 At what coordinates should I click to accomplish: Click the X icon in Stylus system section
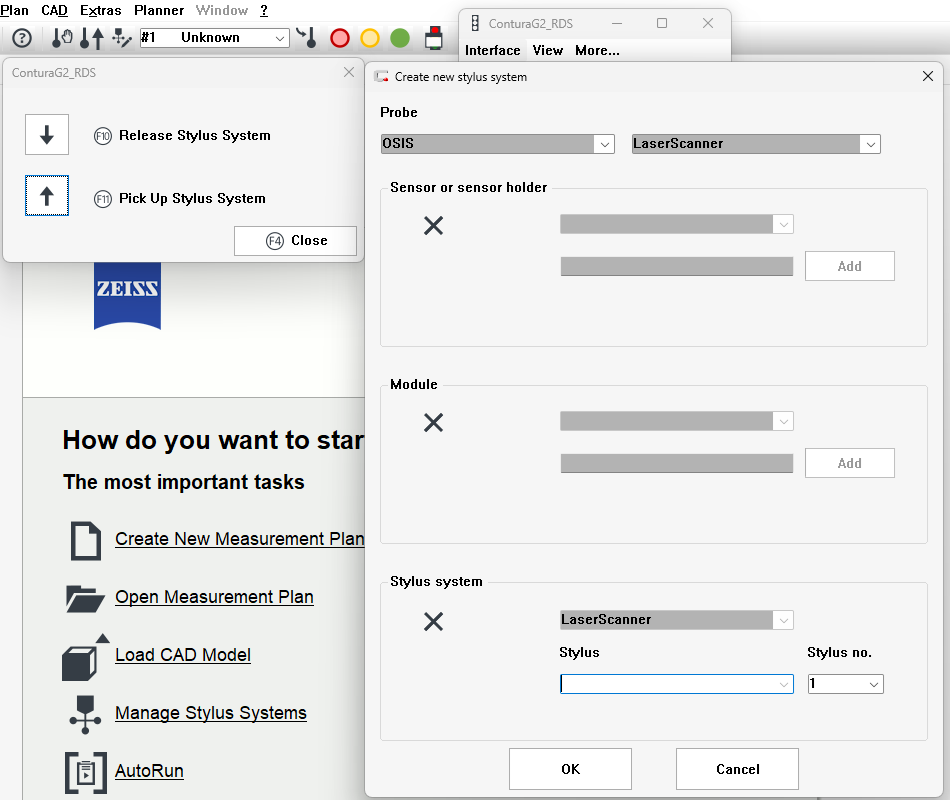click(433, 622)
